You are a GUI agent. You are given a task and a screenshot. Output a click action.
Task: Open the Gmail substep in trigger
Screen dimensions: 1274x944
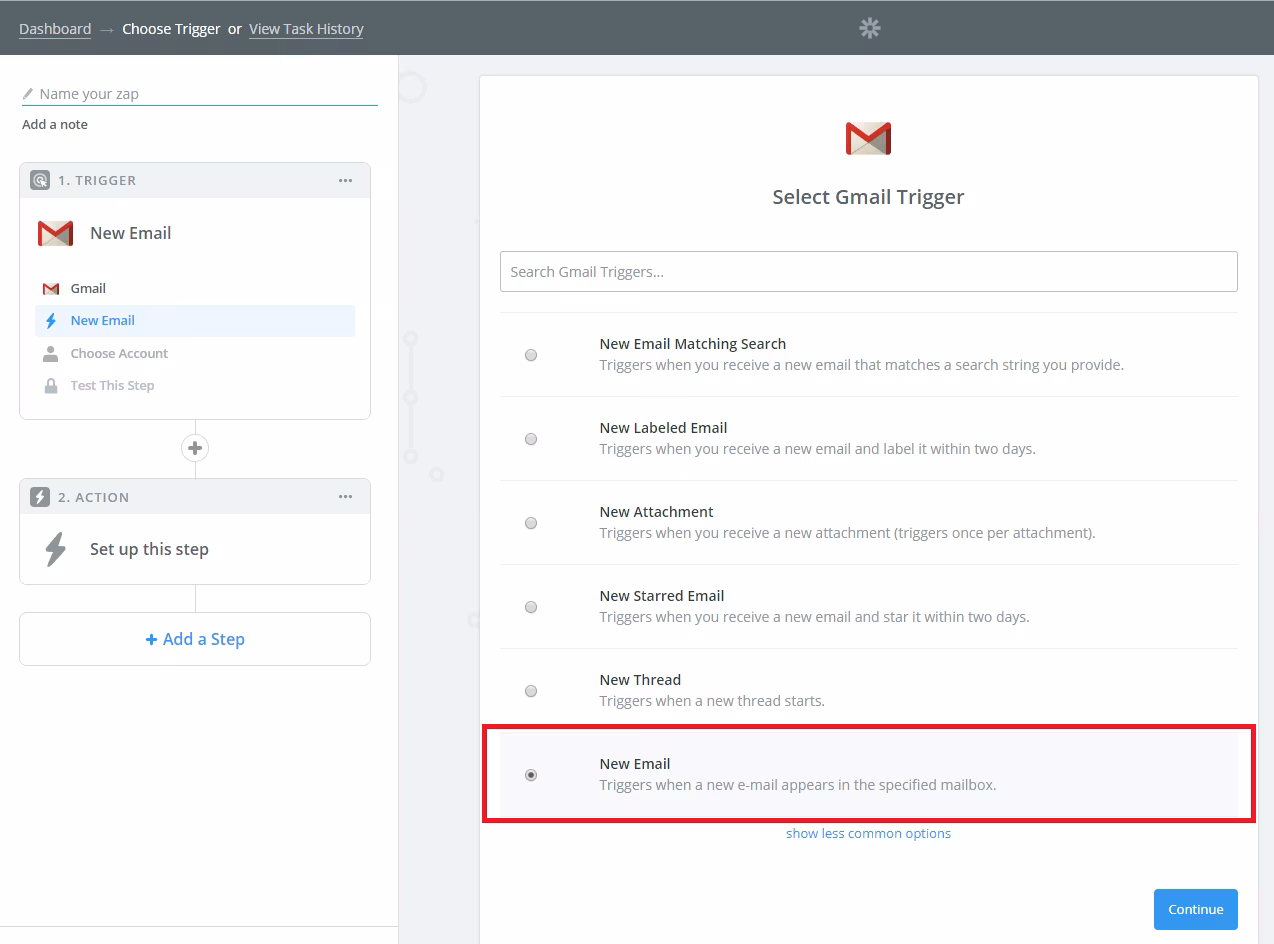tap(195, 289)
